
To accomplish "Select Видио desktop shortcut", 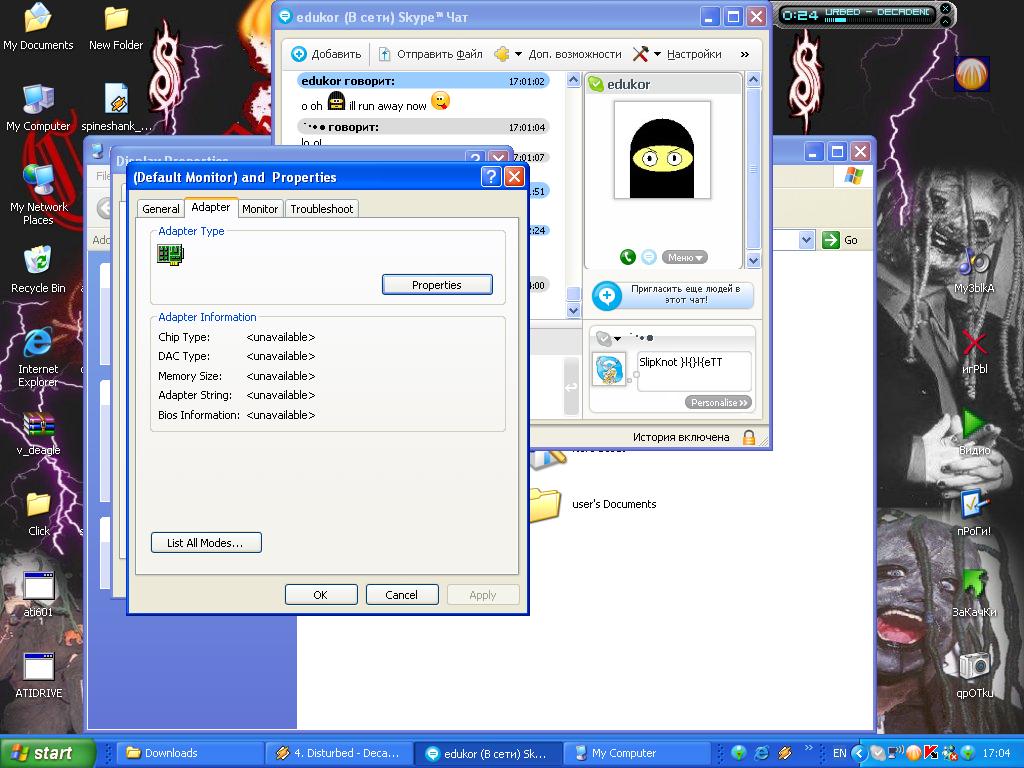I will pyautogui.click(x=974, y=432).
